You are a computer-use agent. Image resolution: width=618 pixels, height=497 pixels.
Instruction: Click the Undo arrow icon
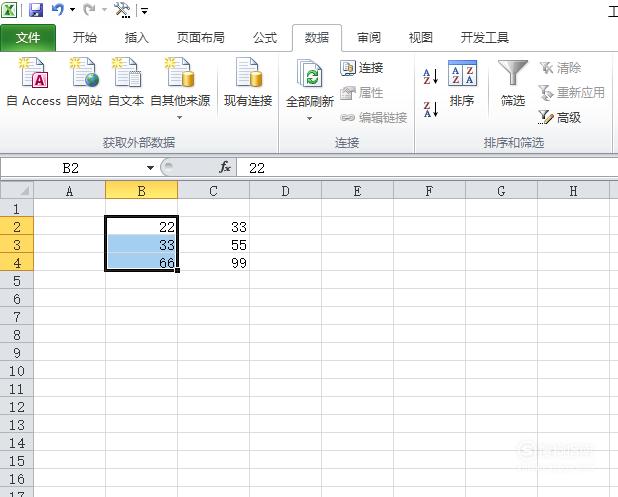[58, 9]
